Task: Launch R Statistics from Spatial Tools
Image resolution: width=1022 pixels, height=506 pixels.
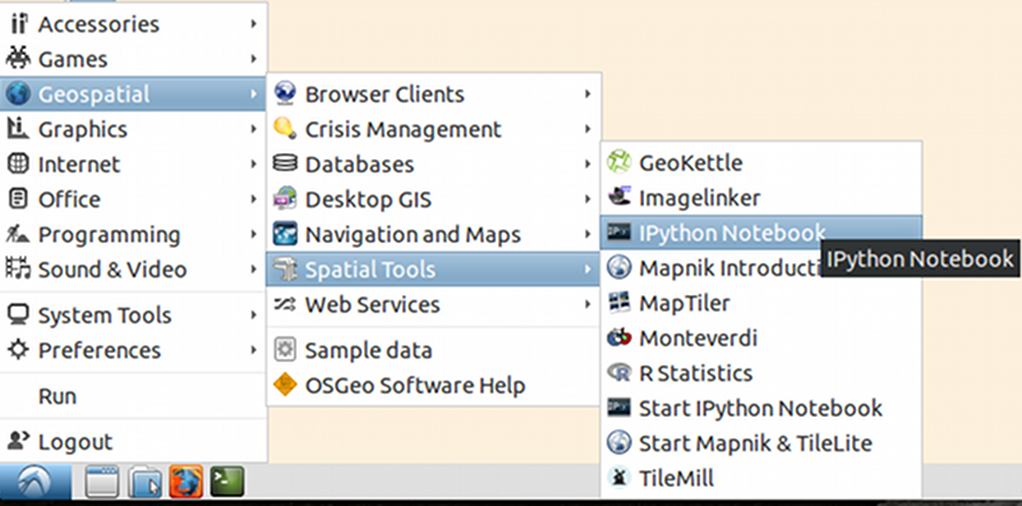Action: [695, 373]
